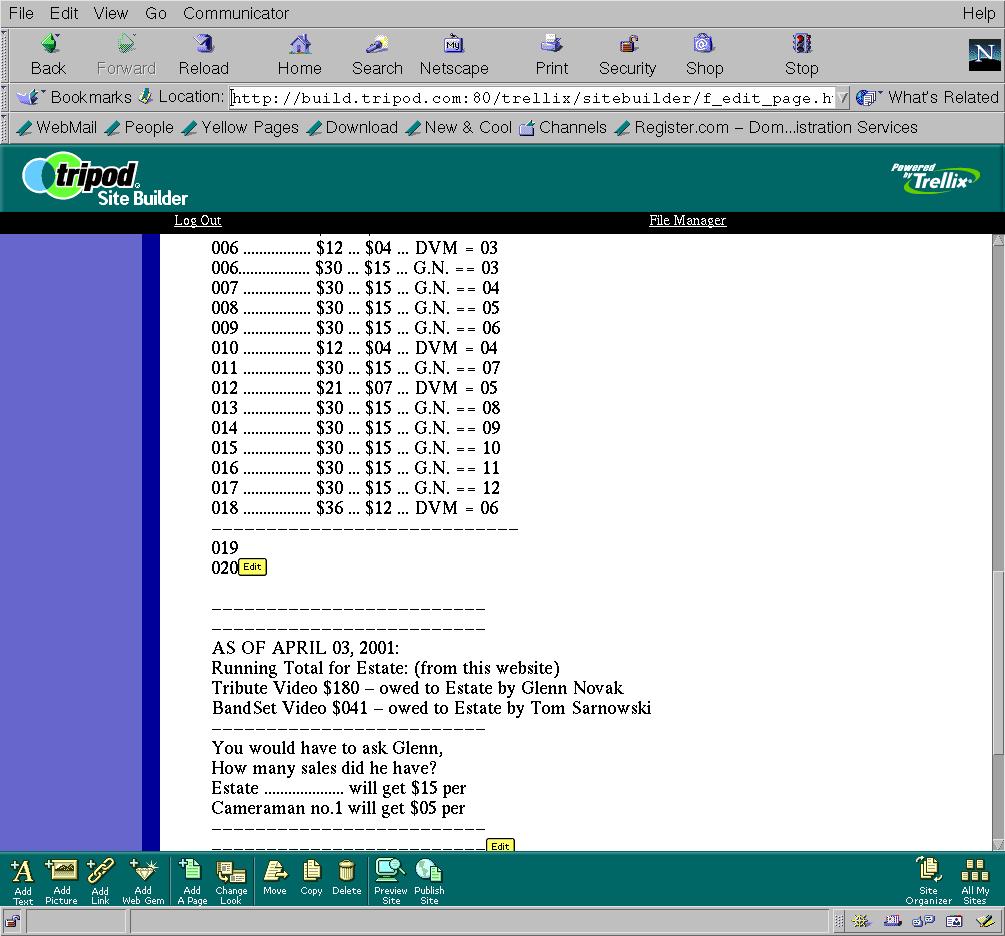Click the row "018" with $36 ... $12

pyautogui.click(x=355, y=508)
